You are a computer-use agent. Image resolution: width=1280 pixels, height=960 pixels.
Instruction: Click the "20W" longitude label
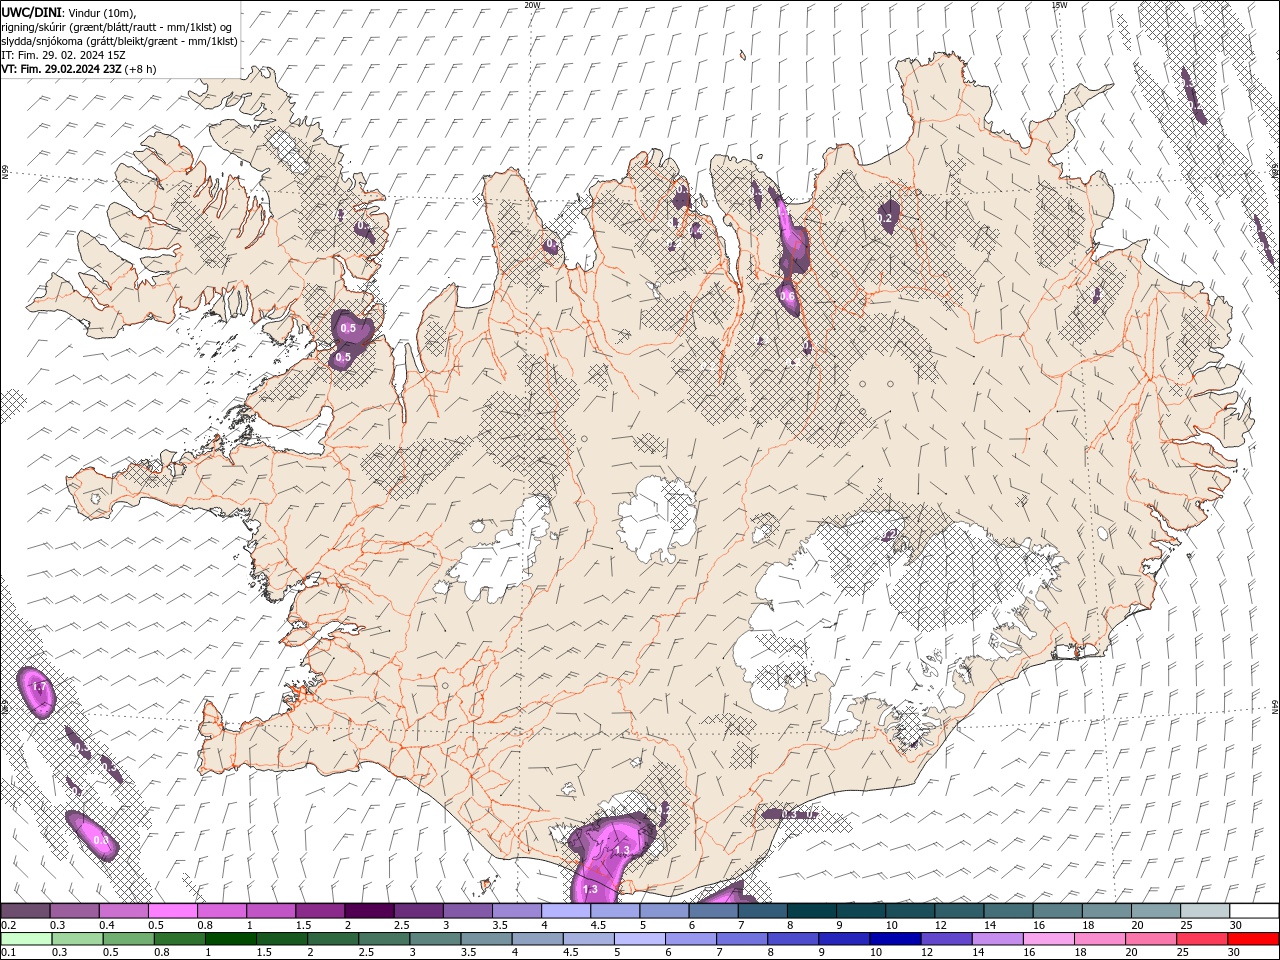(532, 5)
